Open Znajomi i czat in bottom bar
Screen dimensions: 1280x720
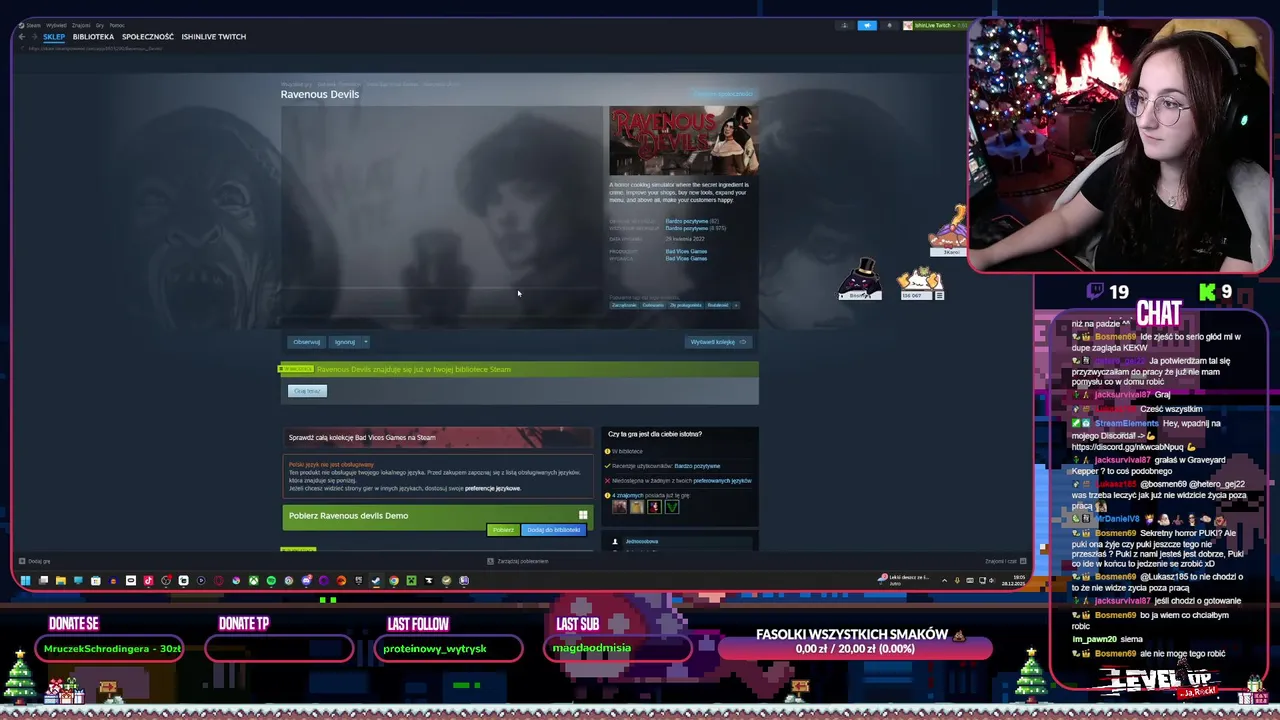(x=1004, y=561)
